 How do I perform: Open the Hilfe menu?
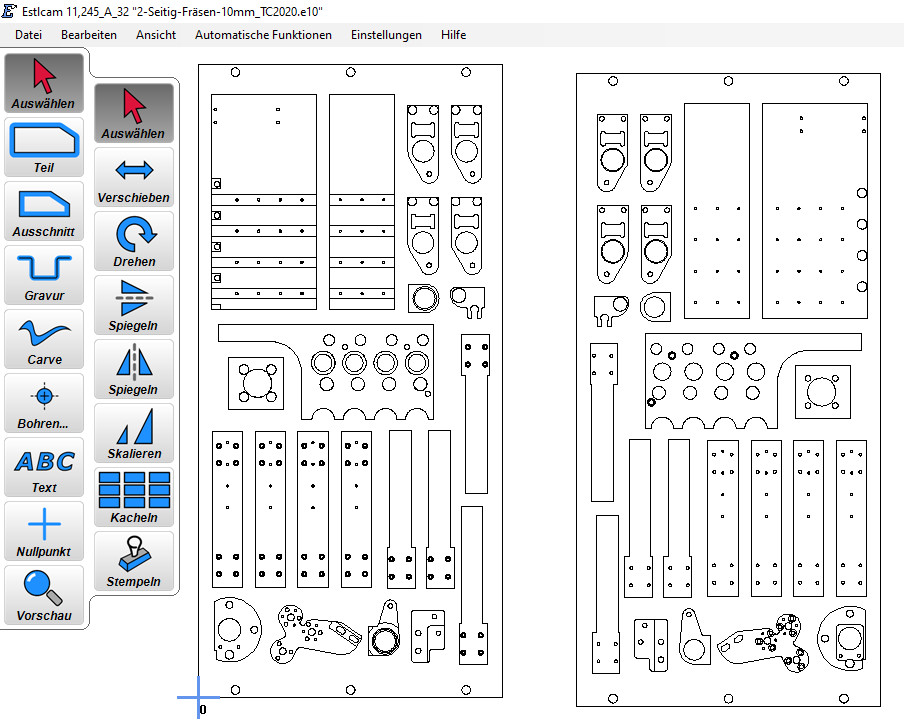pos(453,35)
